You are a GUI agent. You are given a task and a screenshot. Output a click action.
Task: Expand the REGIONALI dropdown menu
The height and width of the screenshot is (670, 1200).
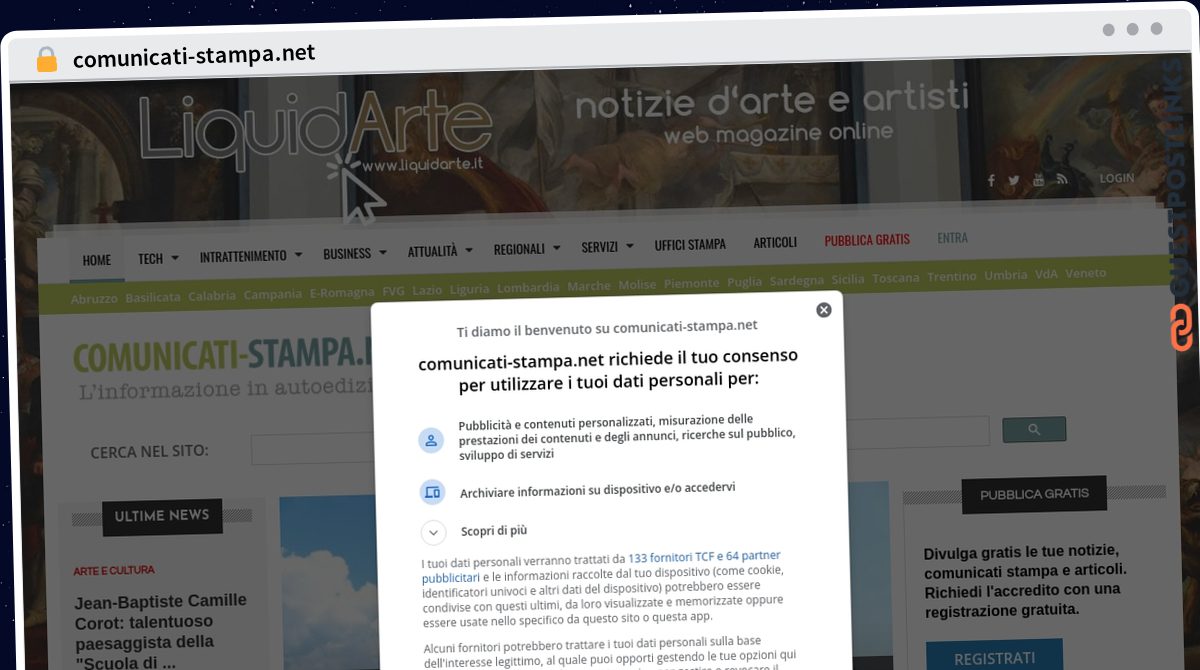(x=526, y=248)
